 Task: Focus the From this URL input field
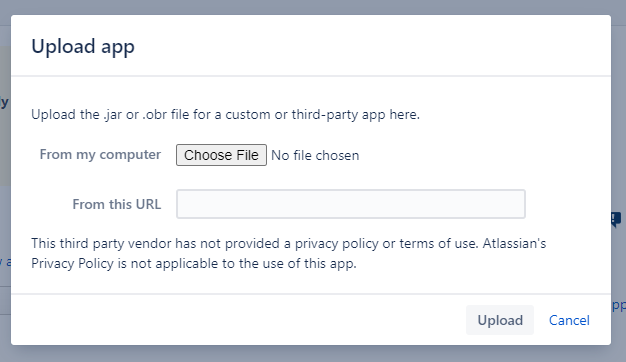(351, 204)
